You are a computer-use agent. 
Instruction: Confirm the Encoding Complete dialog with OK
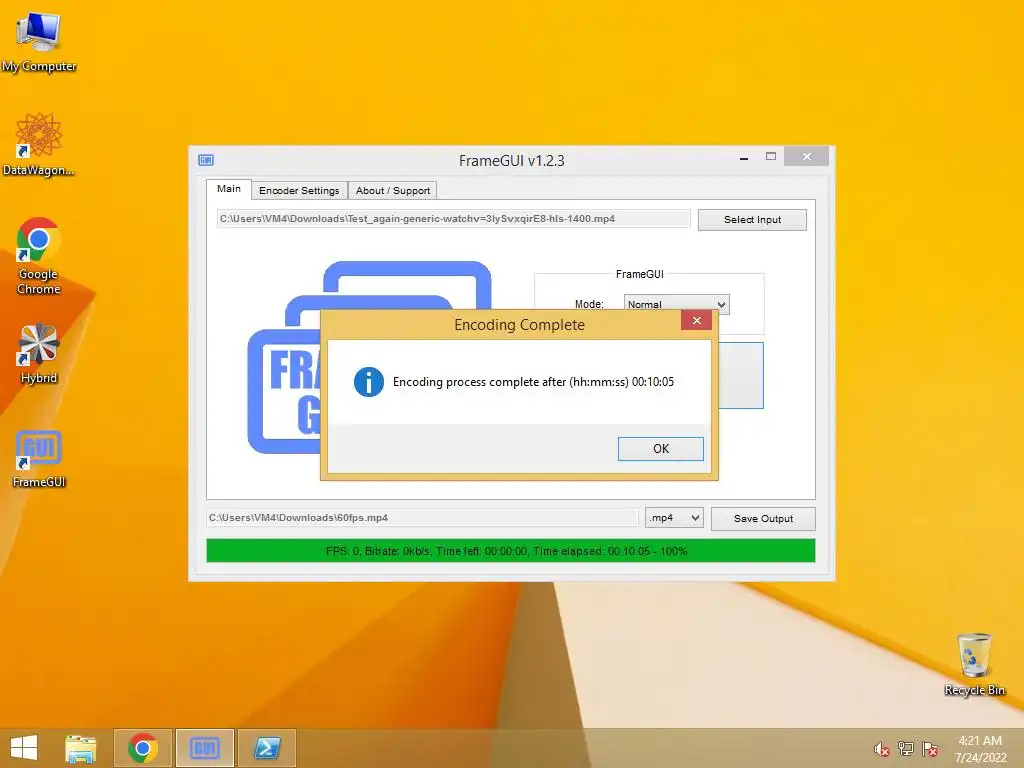click(x=661, y=449)
